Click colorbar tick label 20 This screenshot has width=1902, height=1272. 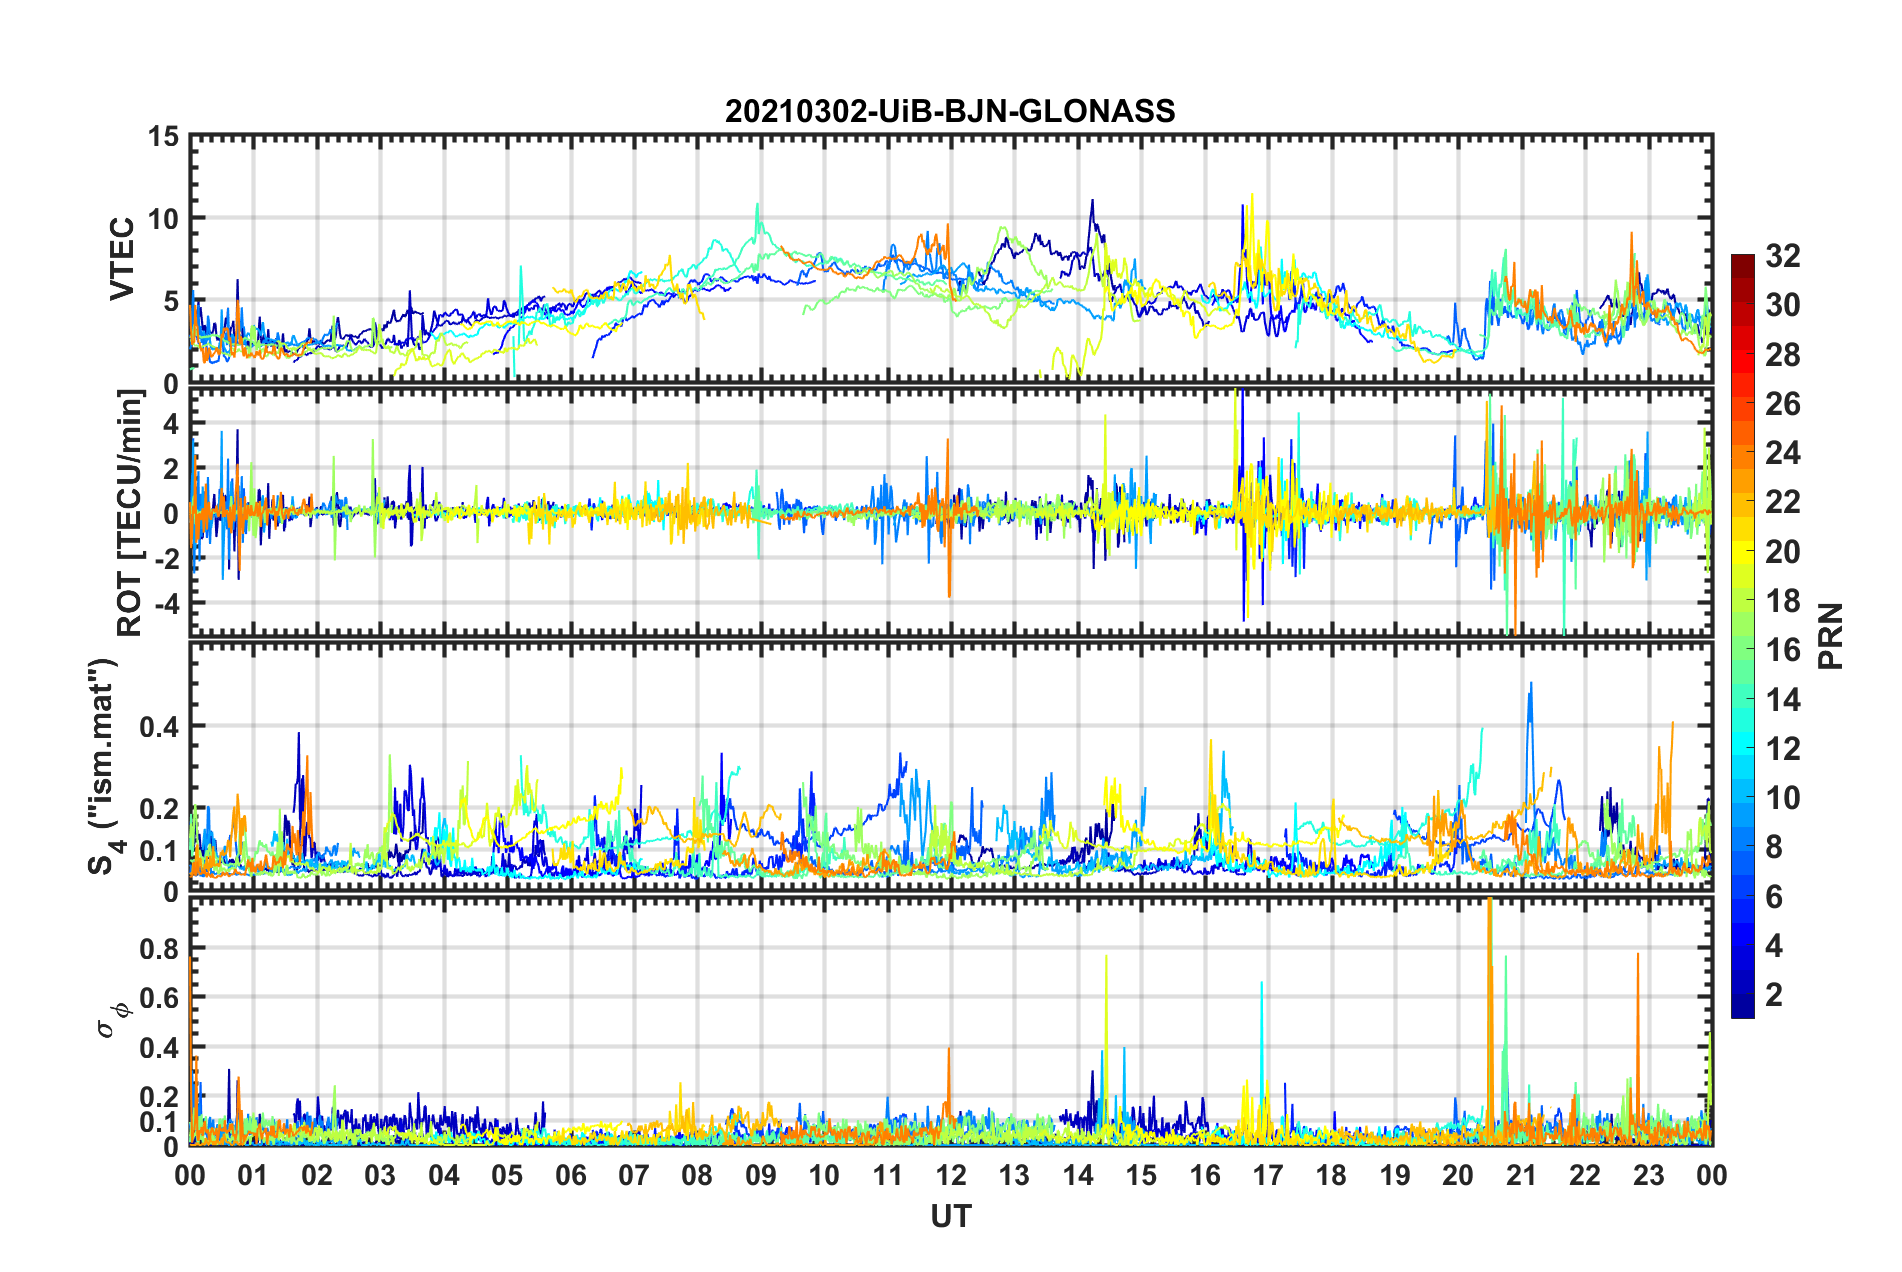pos(1782,552)
